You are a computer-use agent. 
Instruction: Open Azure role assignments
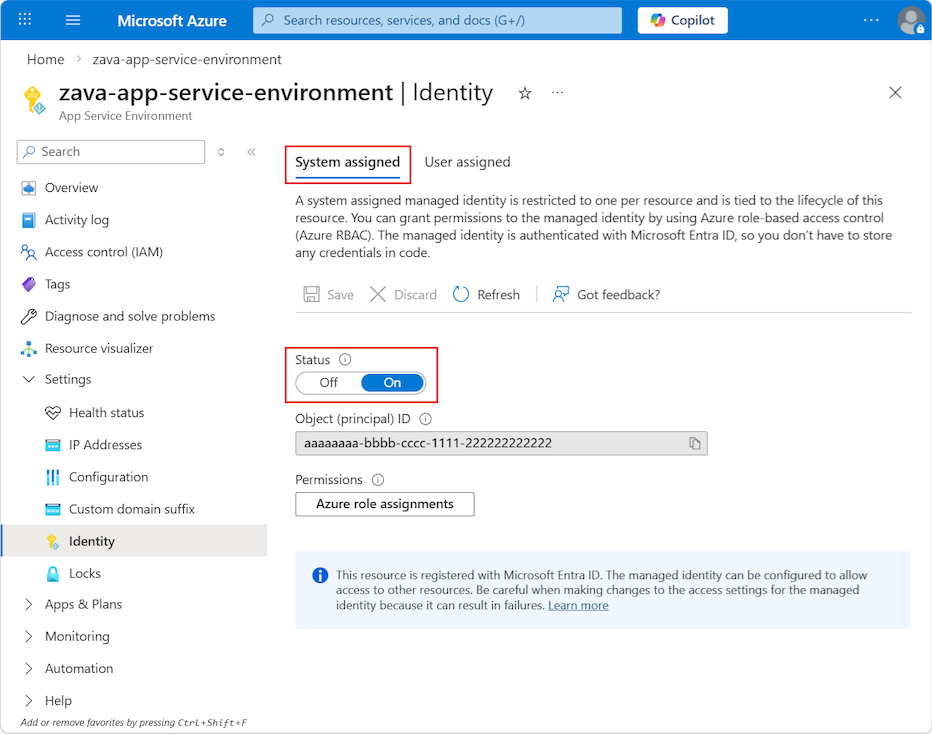(x=384, y=504)
